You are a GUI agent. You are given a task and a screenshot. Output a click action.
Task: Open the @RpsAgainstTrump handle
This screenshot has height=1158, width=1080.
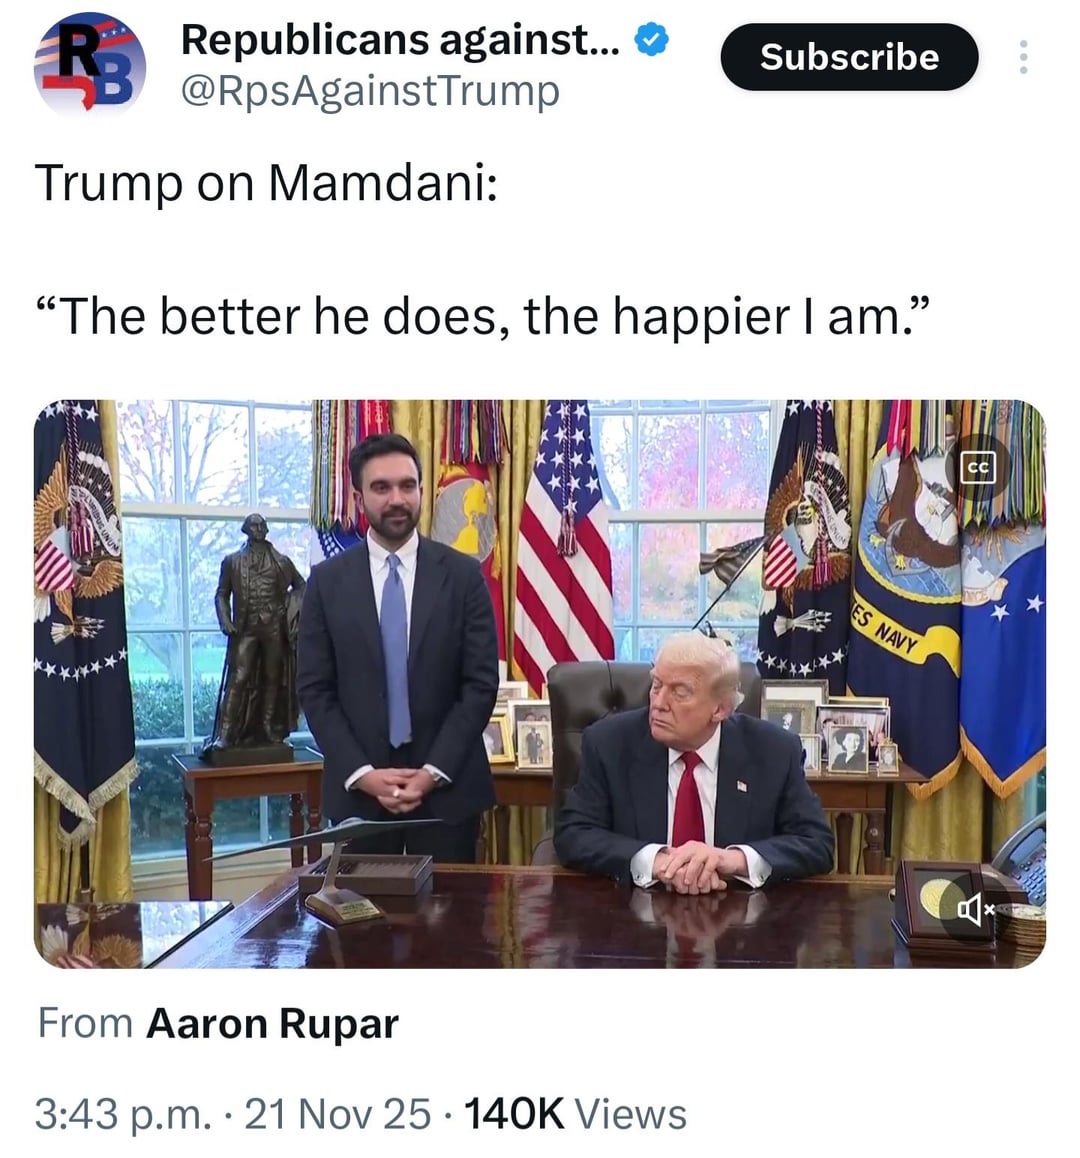point(370,91)
